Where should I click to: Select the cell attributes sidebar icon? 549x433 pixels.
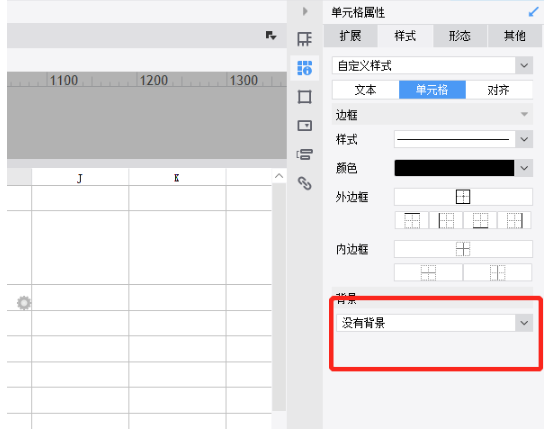[304, 68]
